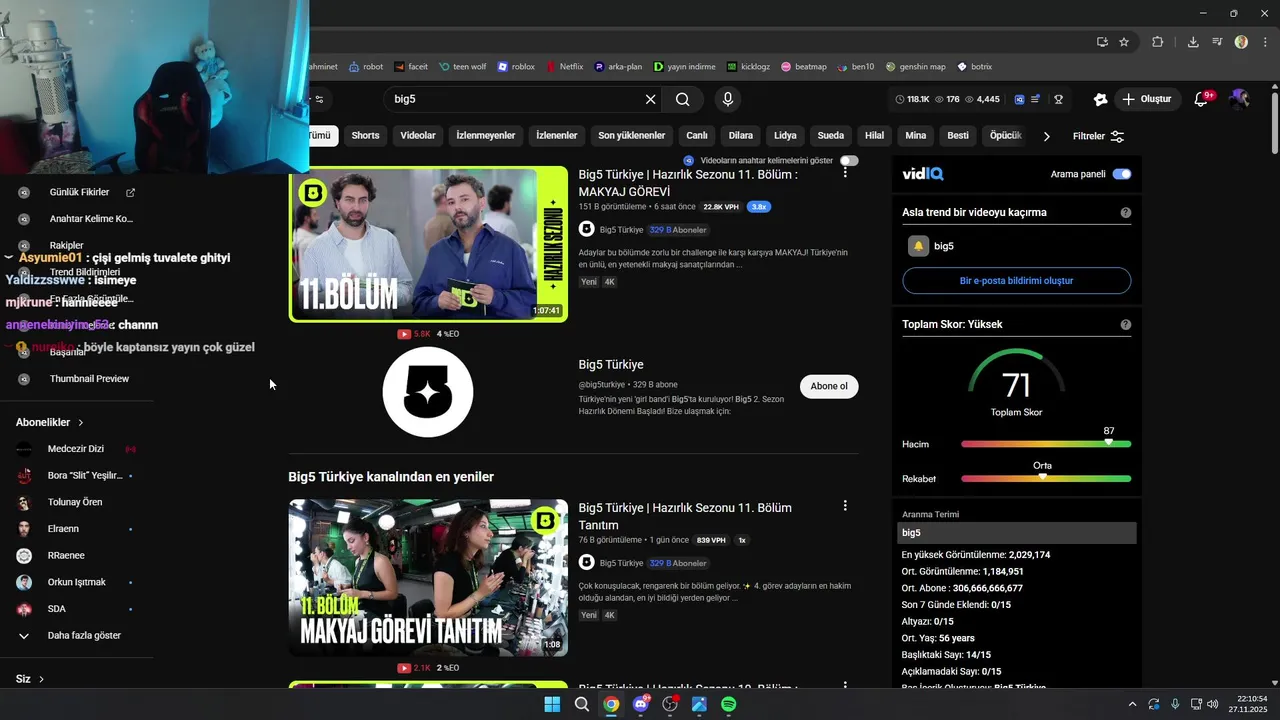Click the magnifier search button
Screen dimensions: 1280x720
click(x=682, y=99)
